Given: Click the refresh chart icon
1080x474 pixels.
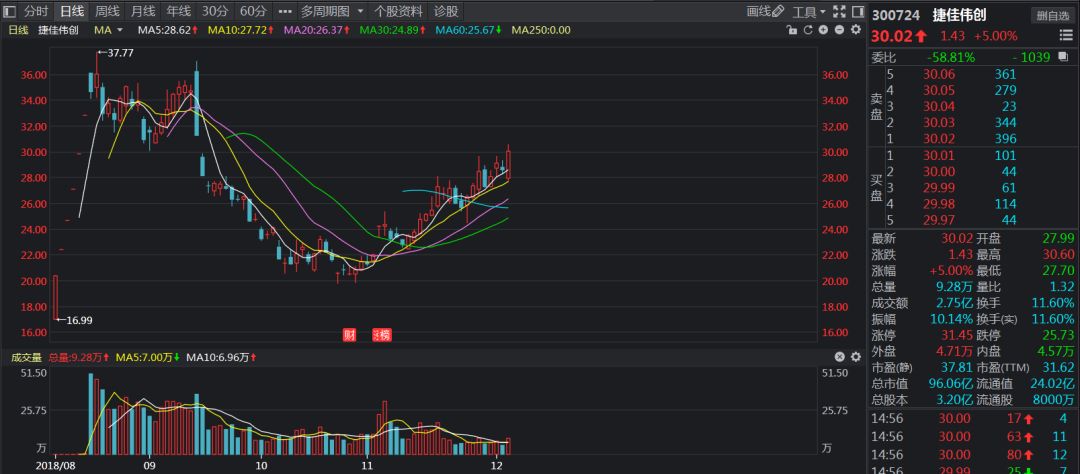Looking at the screenshot, I should 807,30.
